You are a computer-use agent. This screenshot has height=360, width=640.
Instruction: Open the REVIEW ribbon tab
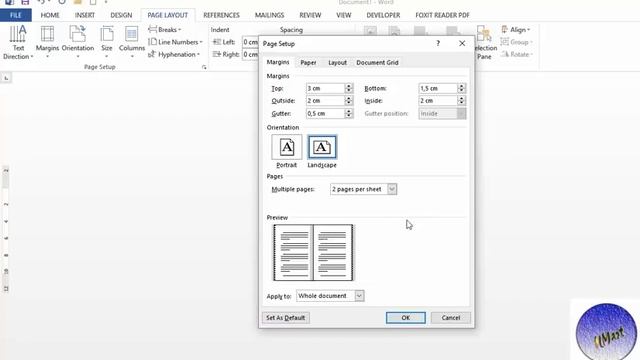(x=310, y=15)
